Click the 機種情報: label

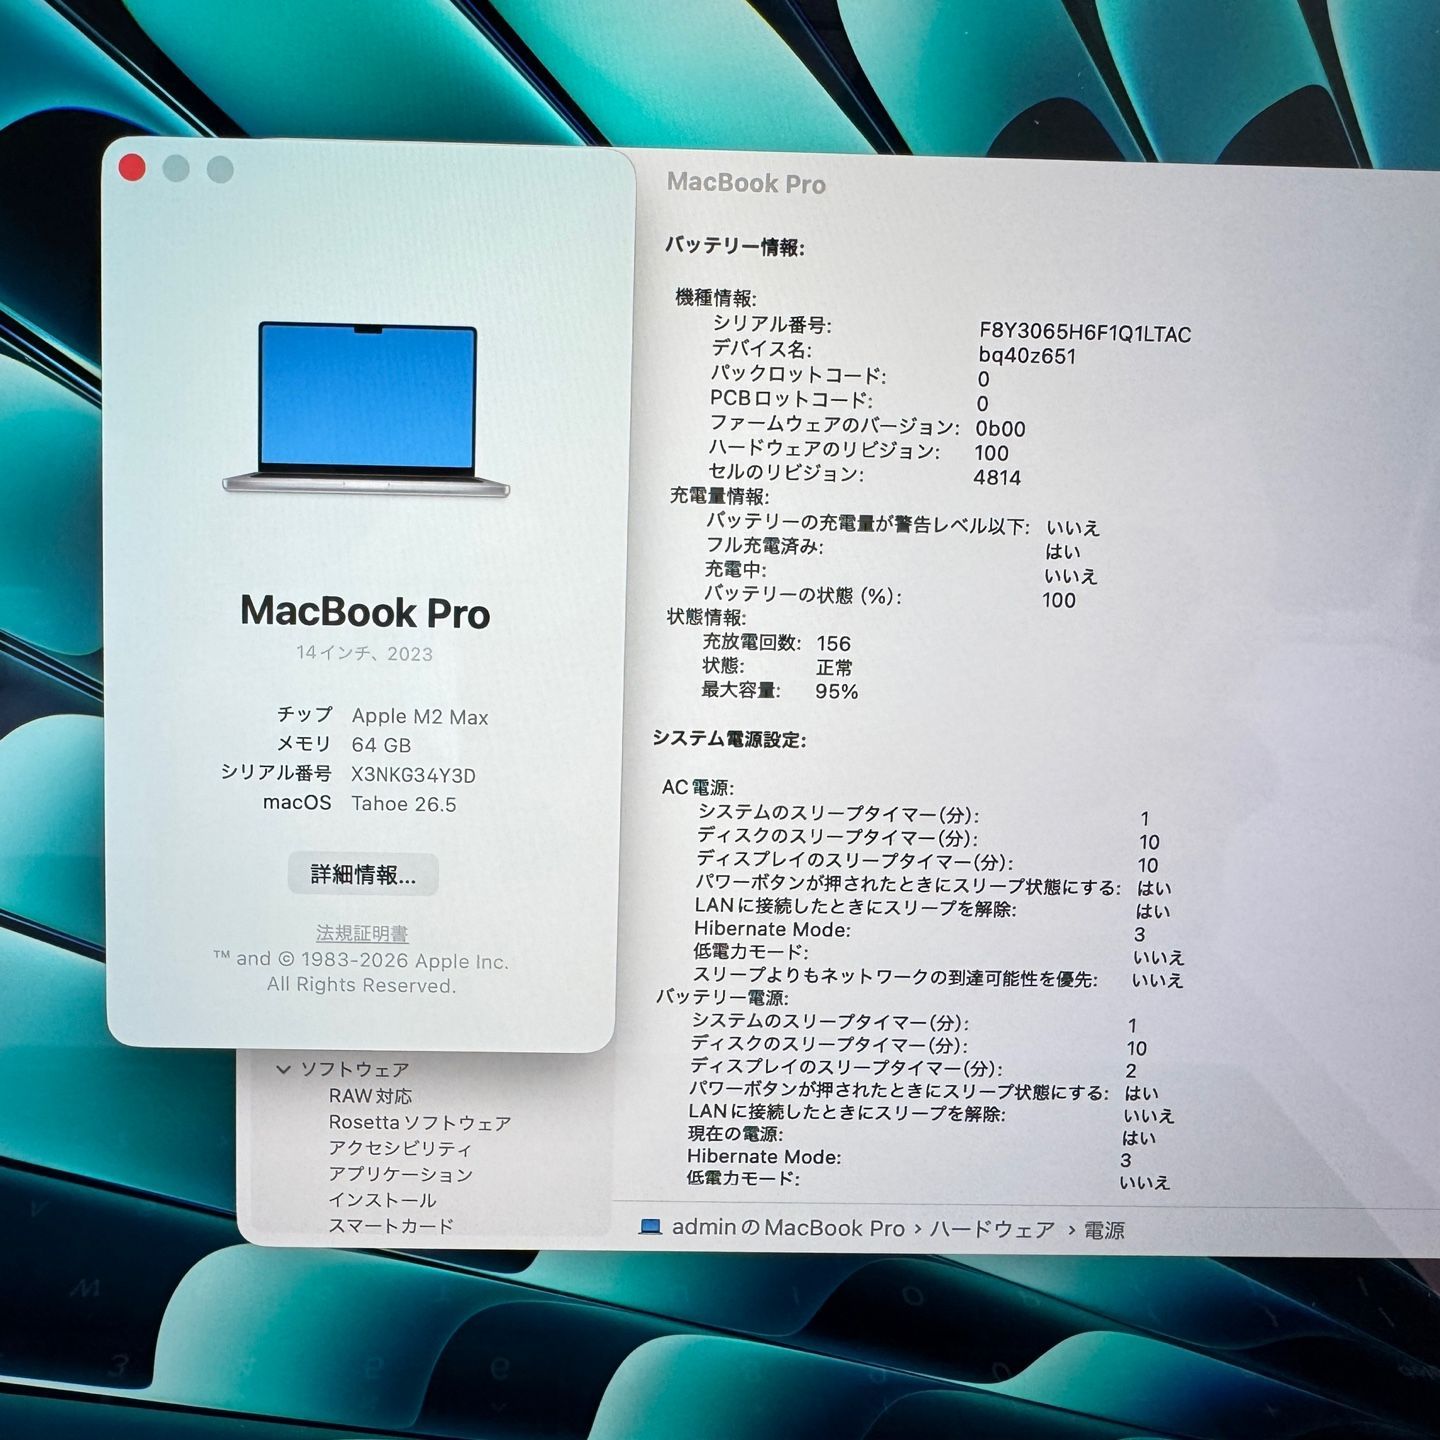click(716, 298)
